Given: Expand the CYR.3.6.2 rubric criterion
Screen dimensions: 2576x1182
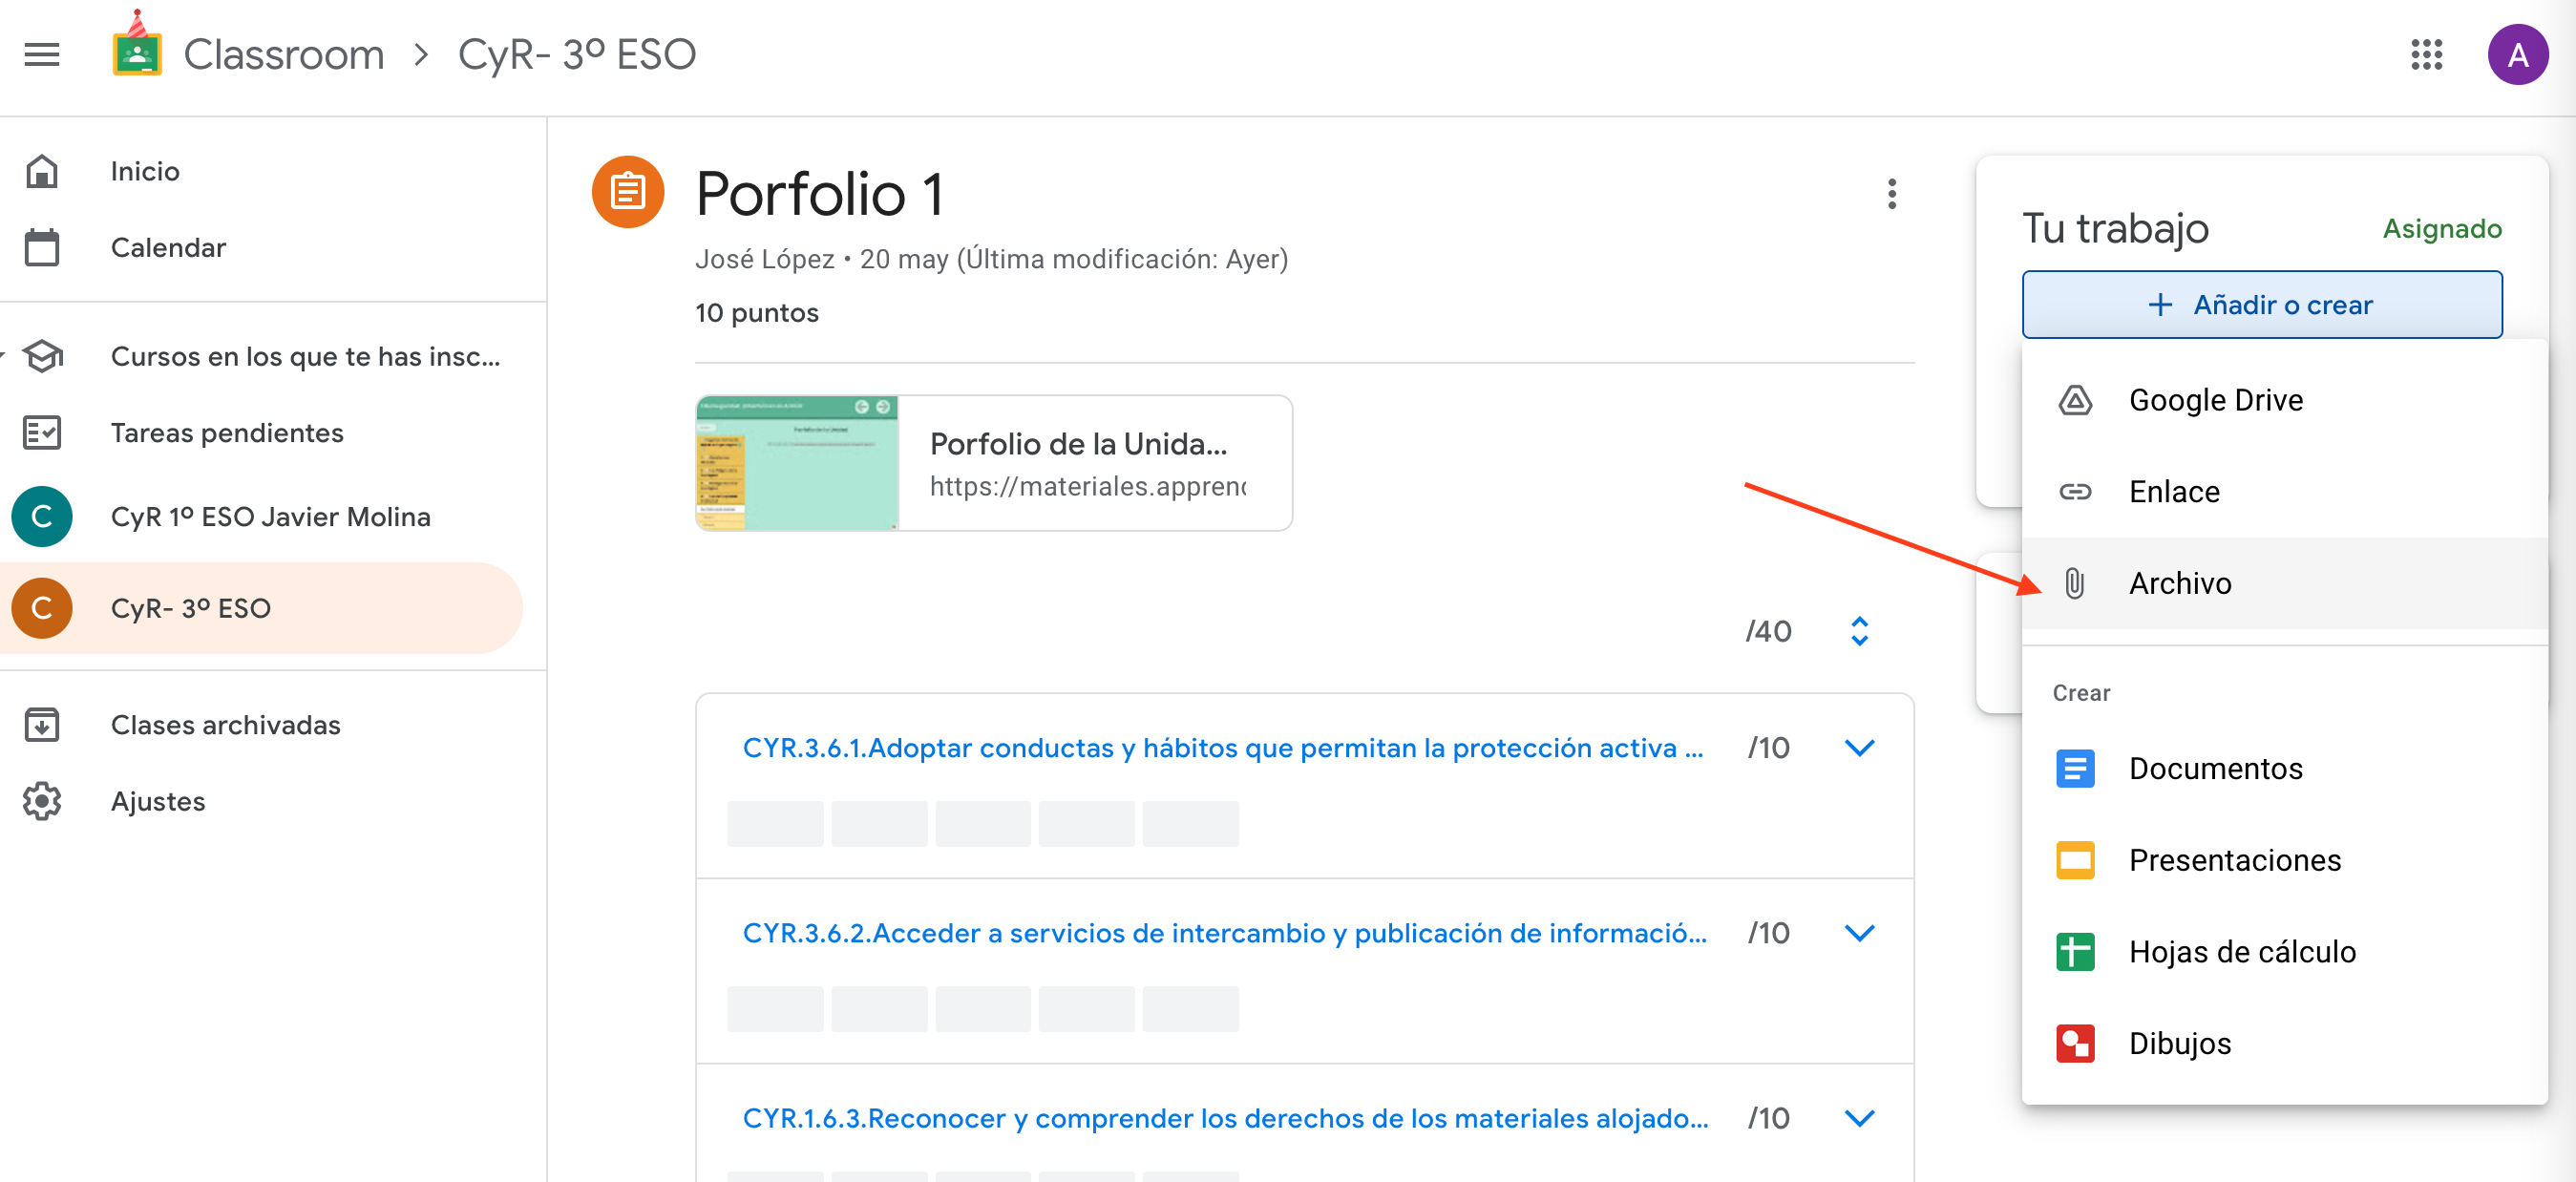Looking at the screenshot, I should pyautogui.click(x=1858, y=932).
